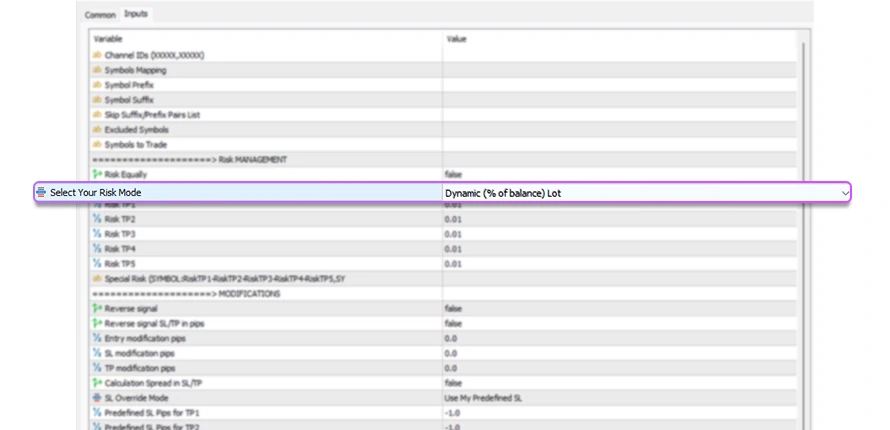This screenshot has height=430, width=890.
Task: Click the risk mode dropdown chevron arrow
Action: 845,192
